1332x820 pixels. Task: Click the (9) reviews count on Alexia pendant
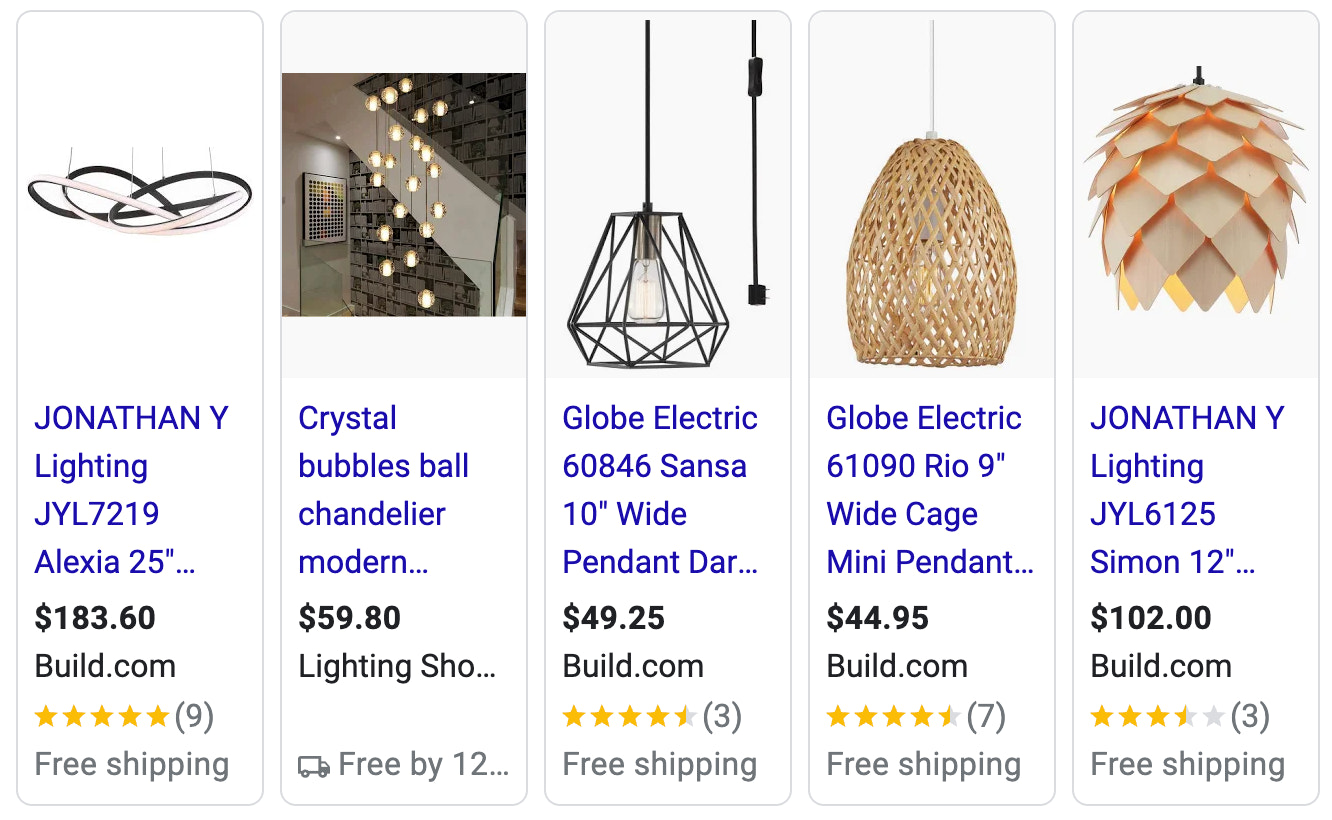point(196,716)
